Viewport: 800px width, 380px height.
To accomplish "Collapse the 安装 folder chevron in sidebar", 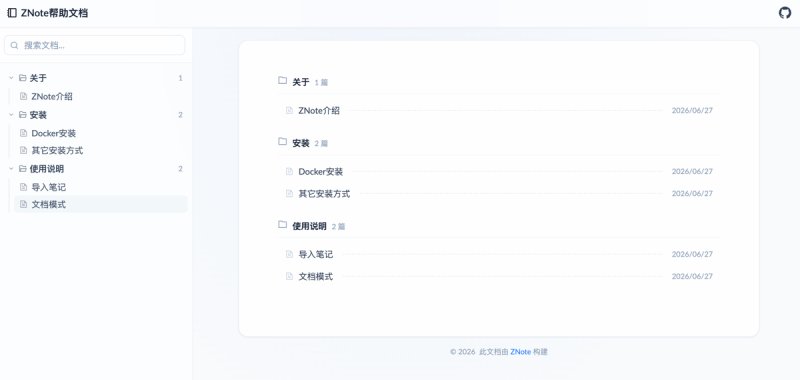I will 11,115.
